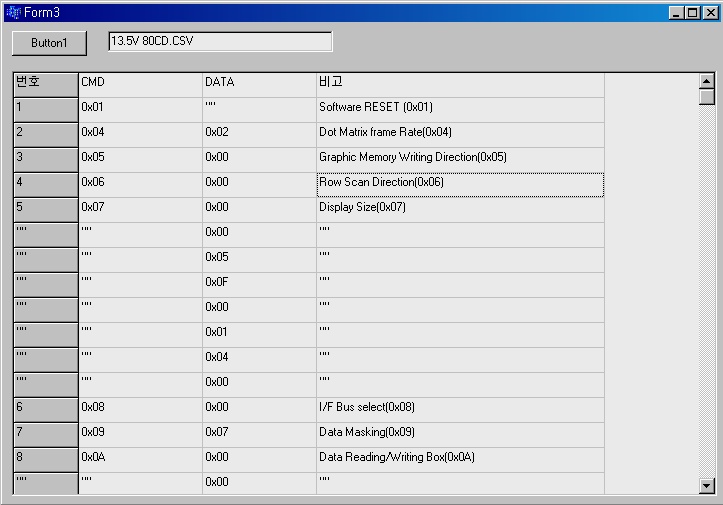Click the scrollbar down arrow
This screenshot has height=505, width=723.
click(x=707, y=485)
